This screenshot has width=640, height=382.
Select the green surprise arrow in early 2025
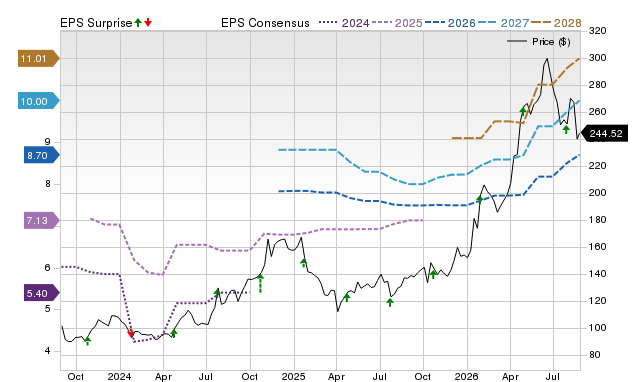click(x=303, y=262)
